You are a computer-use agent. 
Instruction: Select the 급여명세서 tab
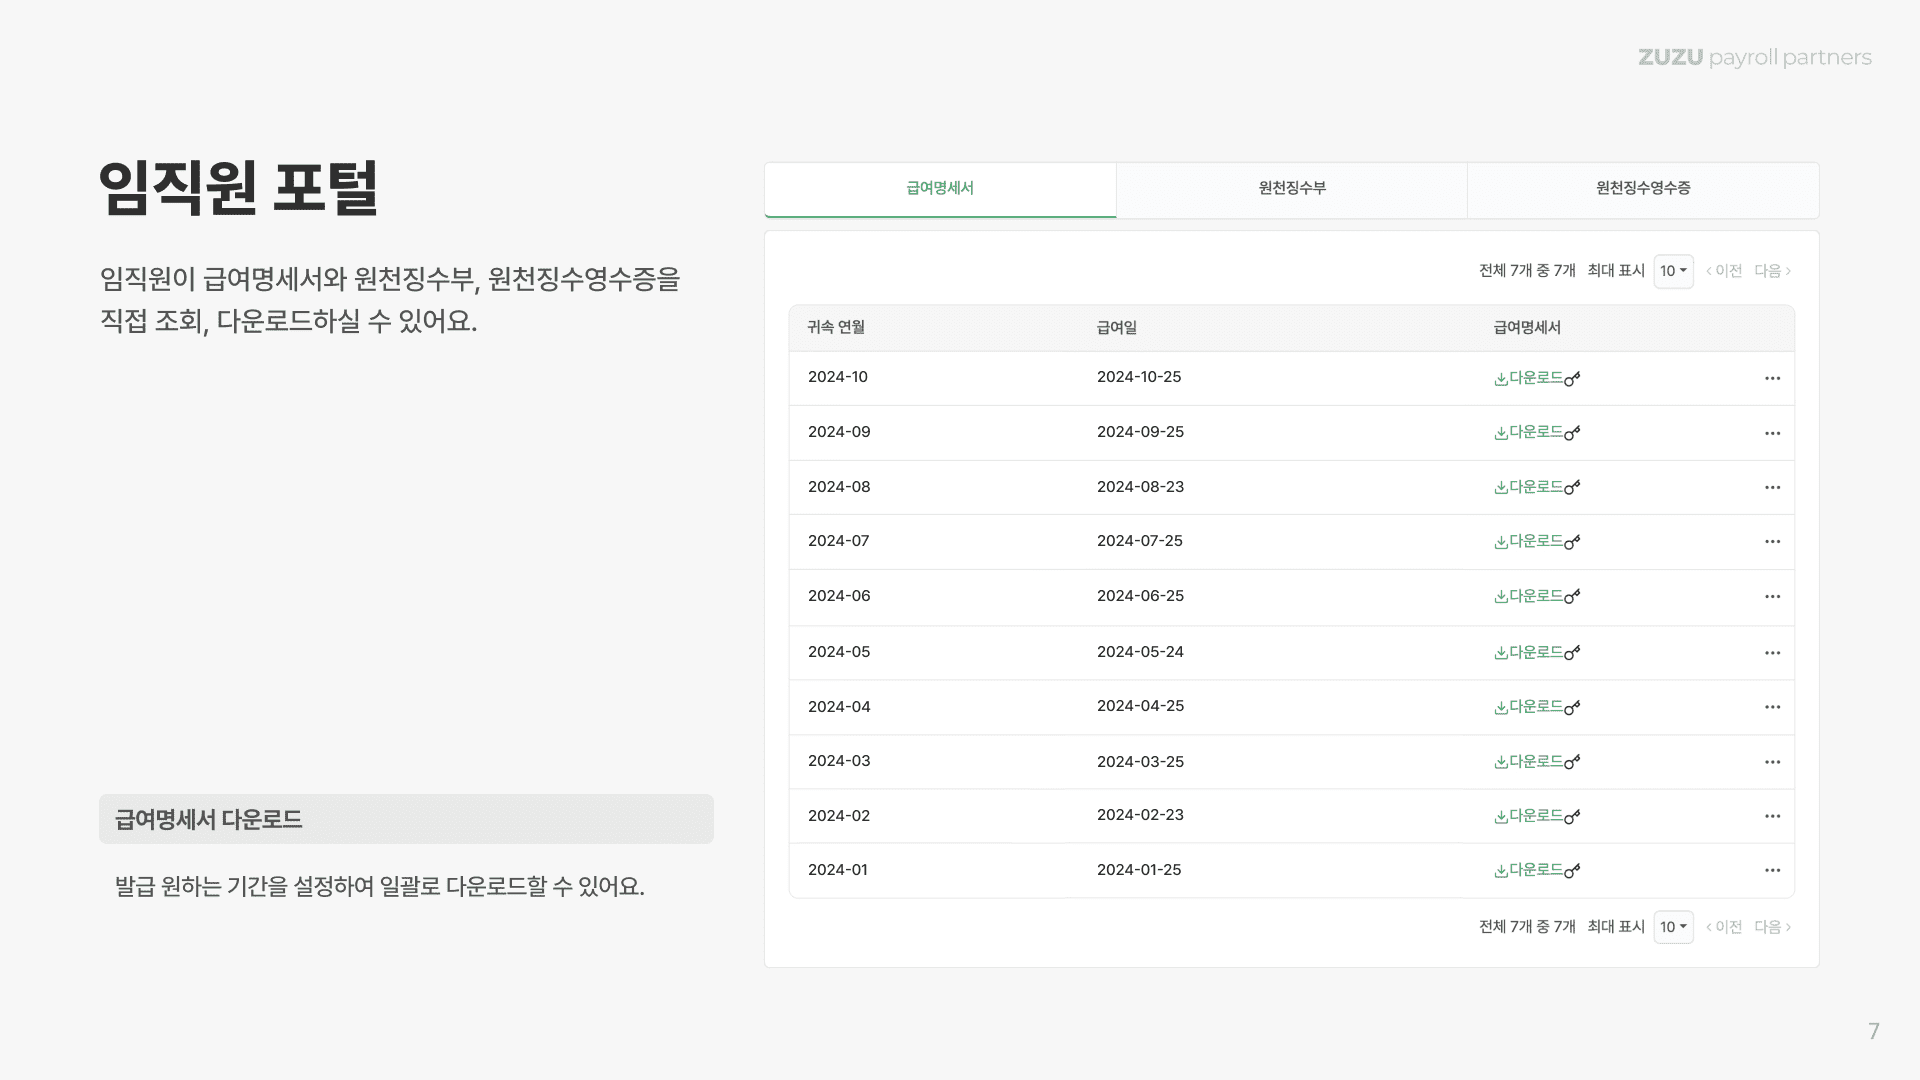point(939,188)
